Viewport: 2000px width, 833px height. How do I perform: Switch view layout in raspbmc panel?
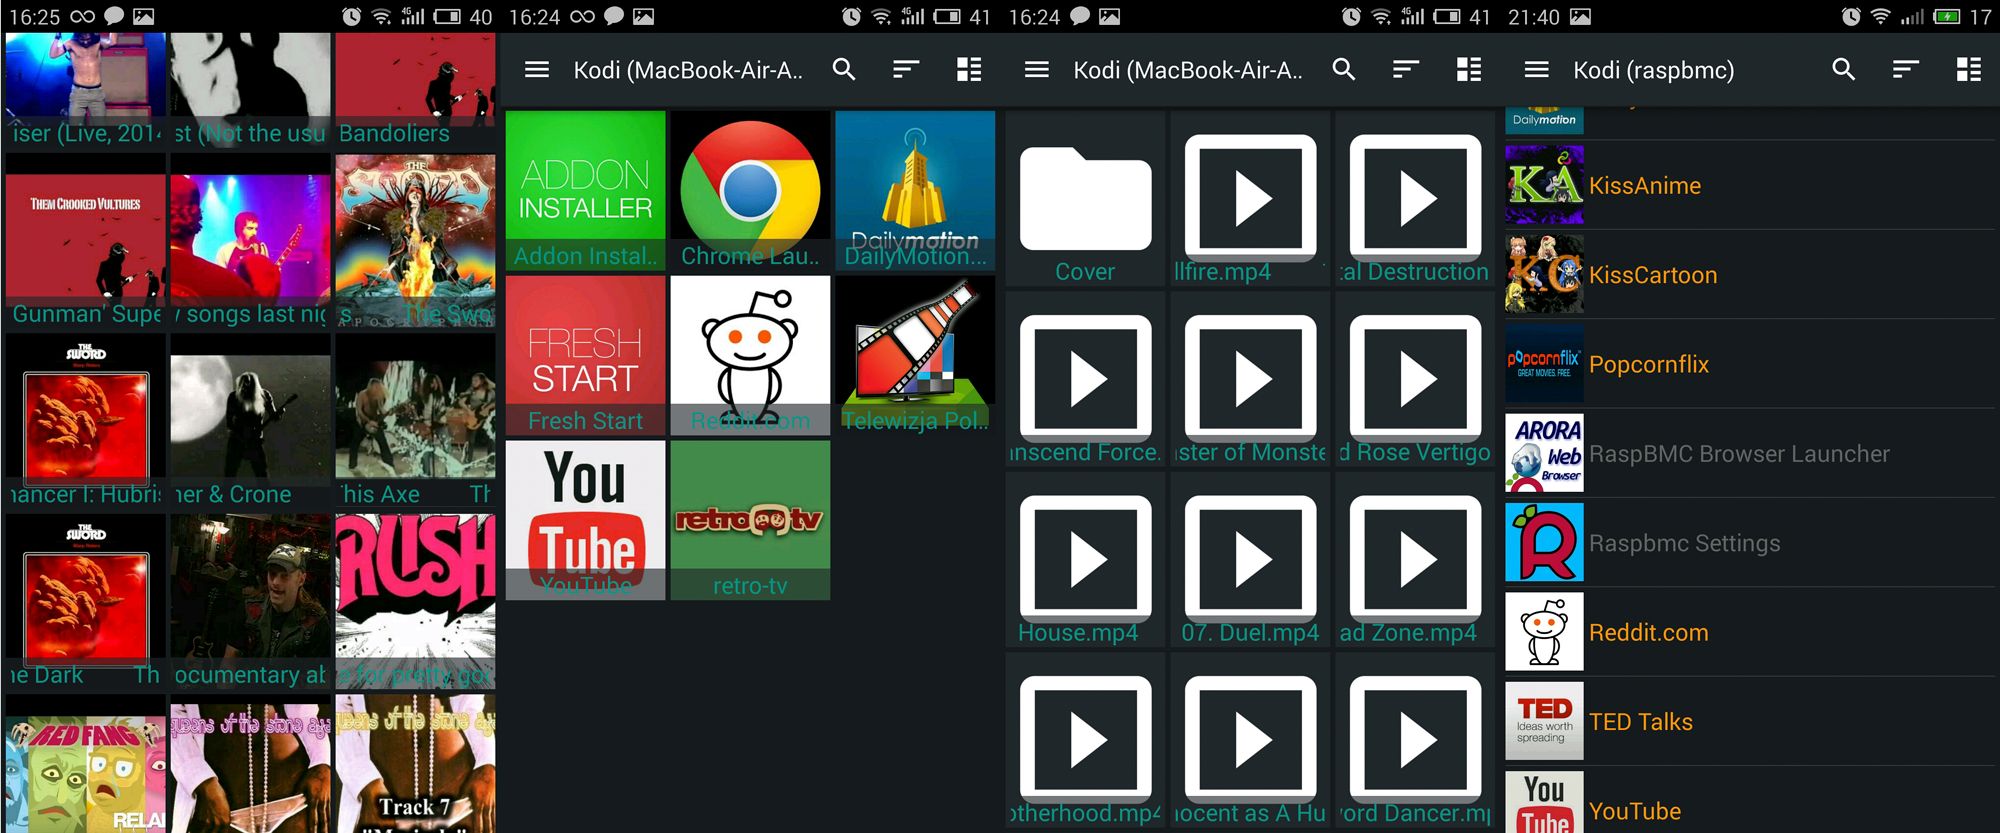point(1968,69)
